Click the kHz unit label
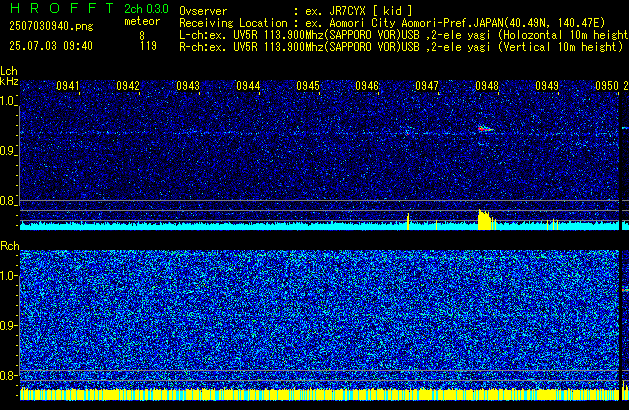The height and width of the screenshot is (410, 629). (x=9, y=81)
